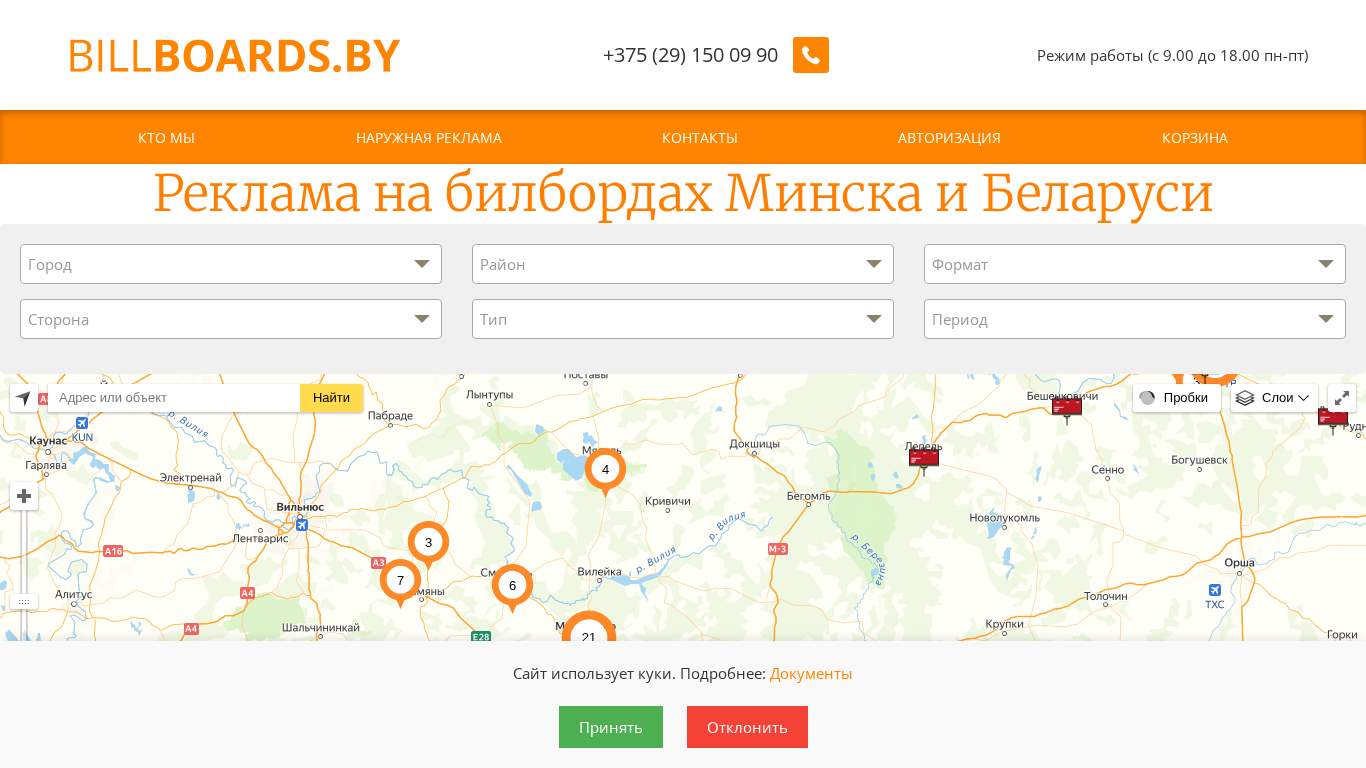The height and width of the screenshot is (768, 1366).
Task: Open the АВТОРИЗАЦИЯ menu item
Action: click(949, 138)
